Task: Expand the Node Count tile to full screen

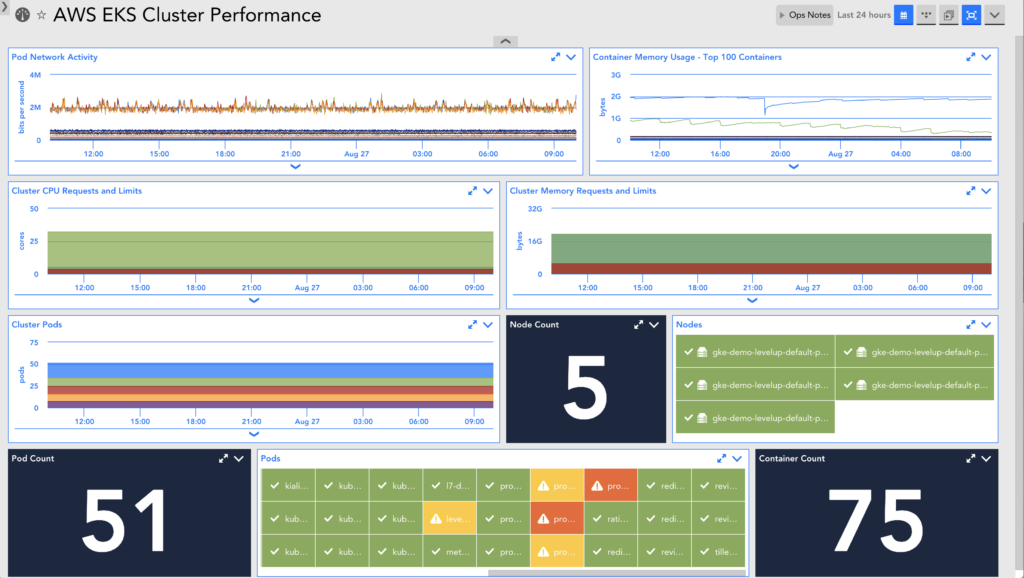Action: coord(639,324)
